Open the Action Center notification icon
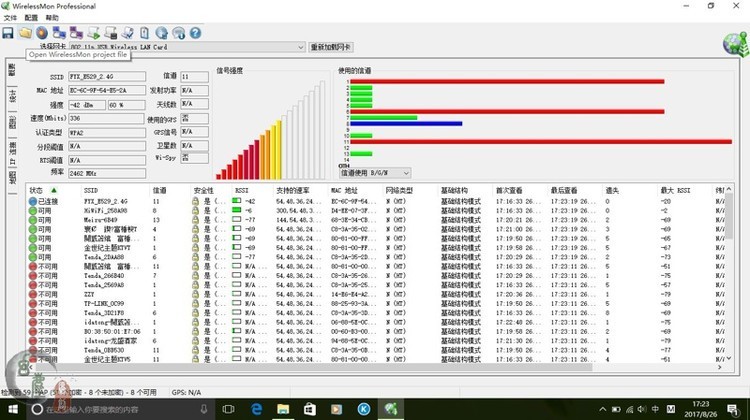750x420 pixels. click(x=732, y=409)
